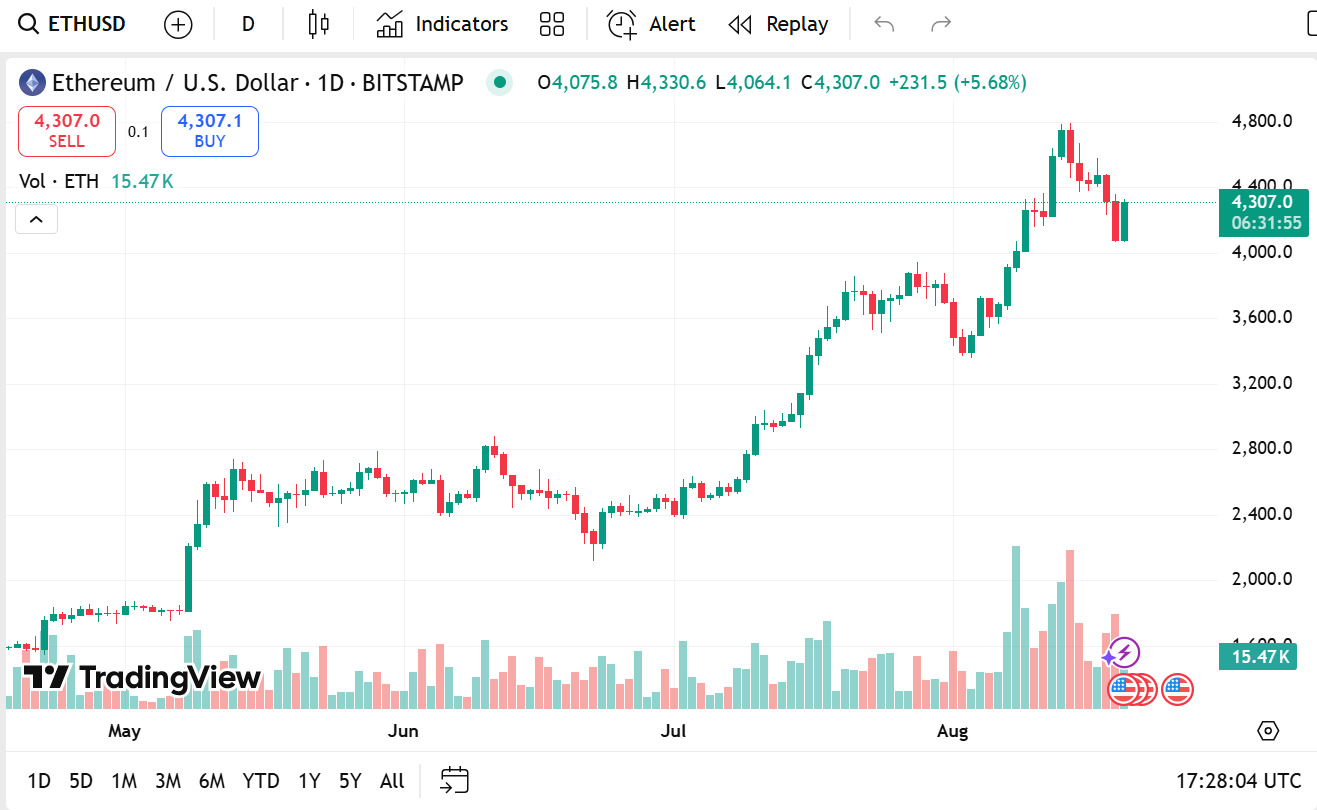The width and height of the screenshot is (1317, 810).
Task: Open the ETHUSD symbol search
Action: tap(72, 24)
